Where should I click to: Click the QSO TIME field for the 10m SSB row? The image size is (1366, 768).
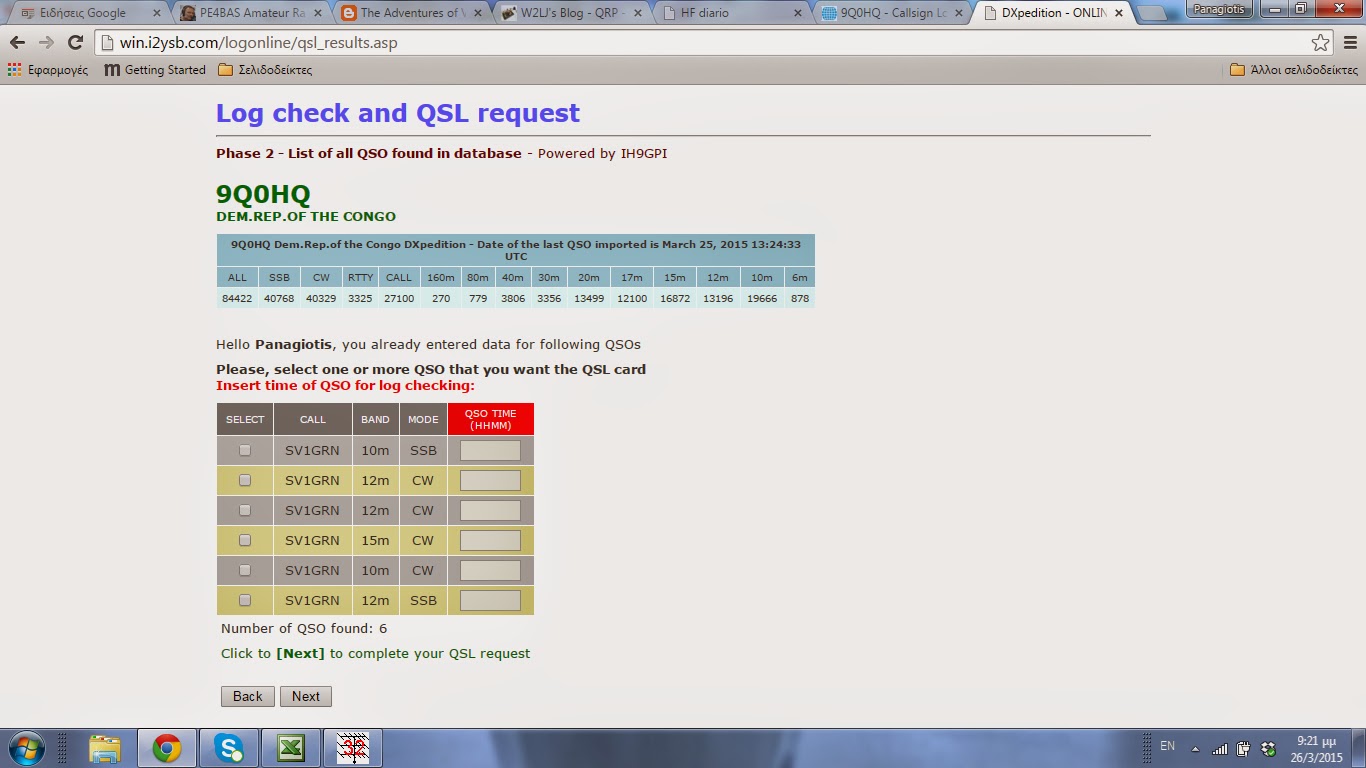[x=489, y=450]
